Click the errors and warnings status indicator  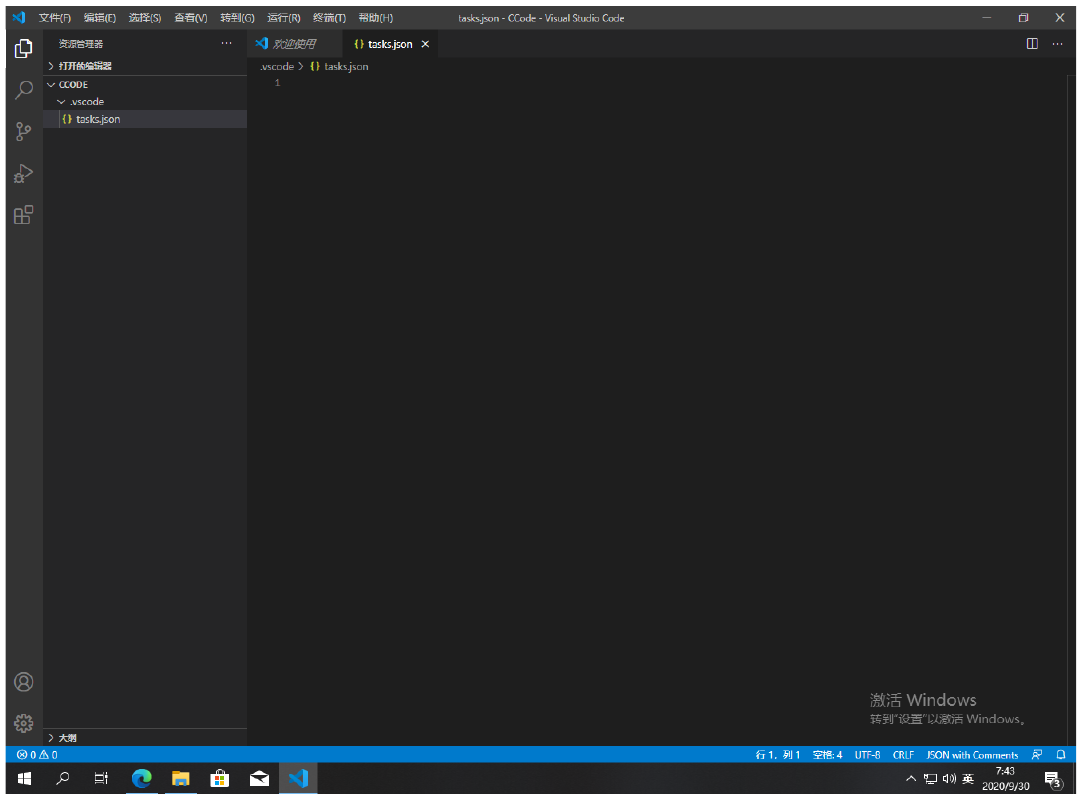37,755
